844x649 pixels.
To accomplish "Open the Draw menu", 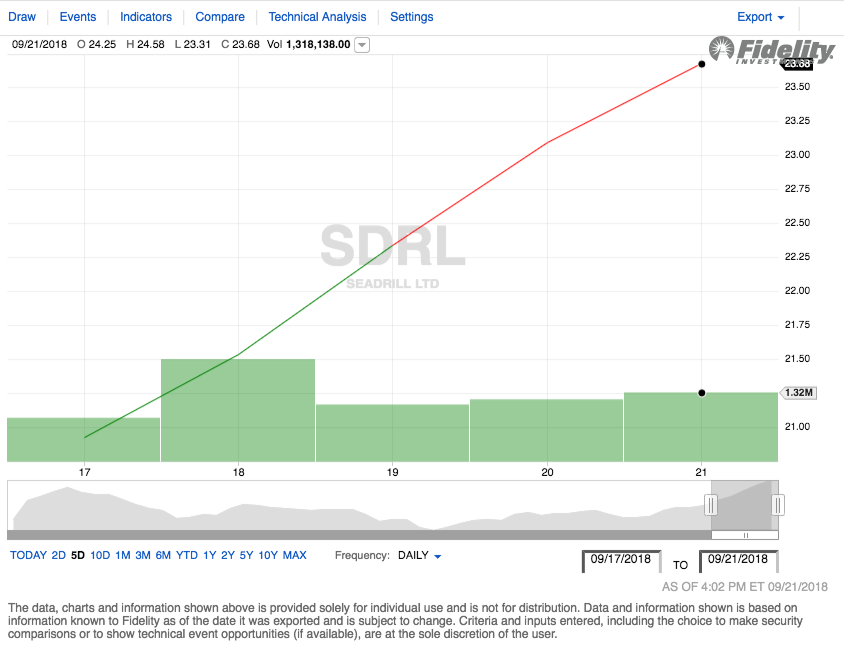I will tap(22, 17).
